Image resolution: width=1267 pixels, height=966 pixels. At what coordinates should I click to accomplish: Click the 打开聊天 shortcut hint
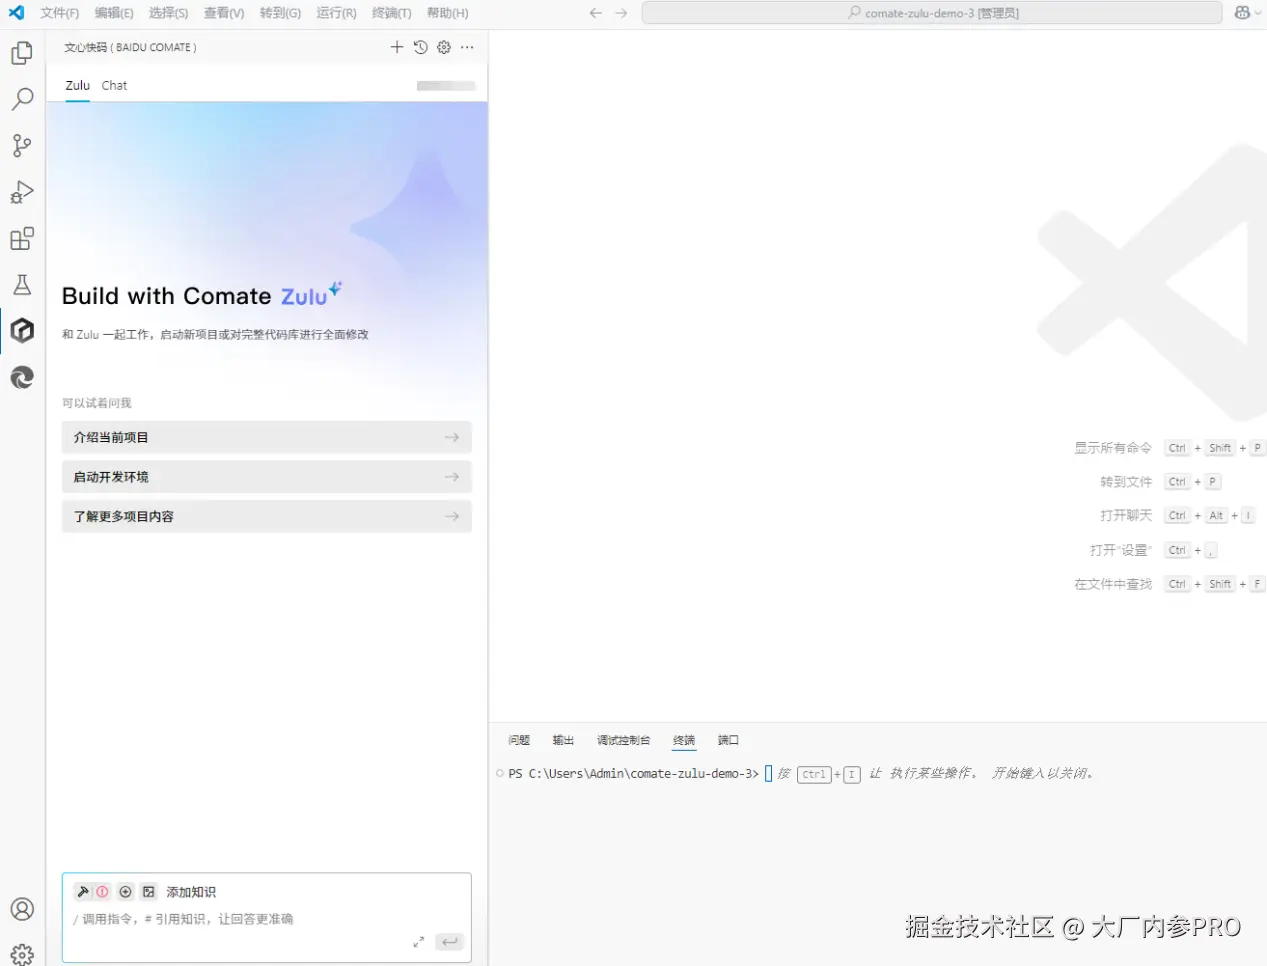coord(1126,516)
